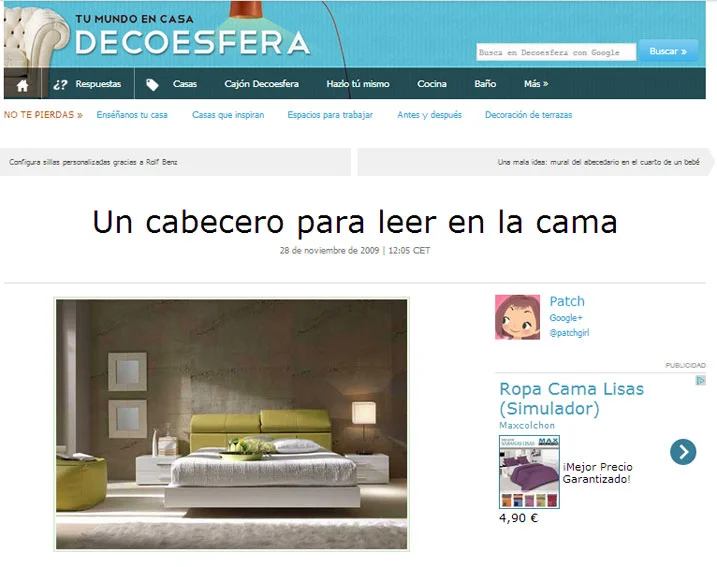
Task: Open the Hazlo tú mismo section
Action: 358,84
